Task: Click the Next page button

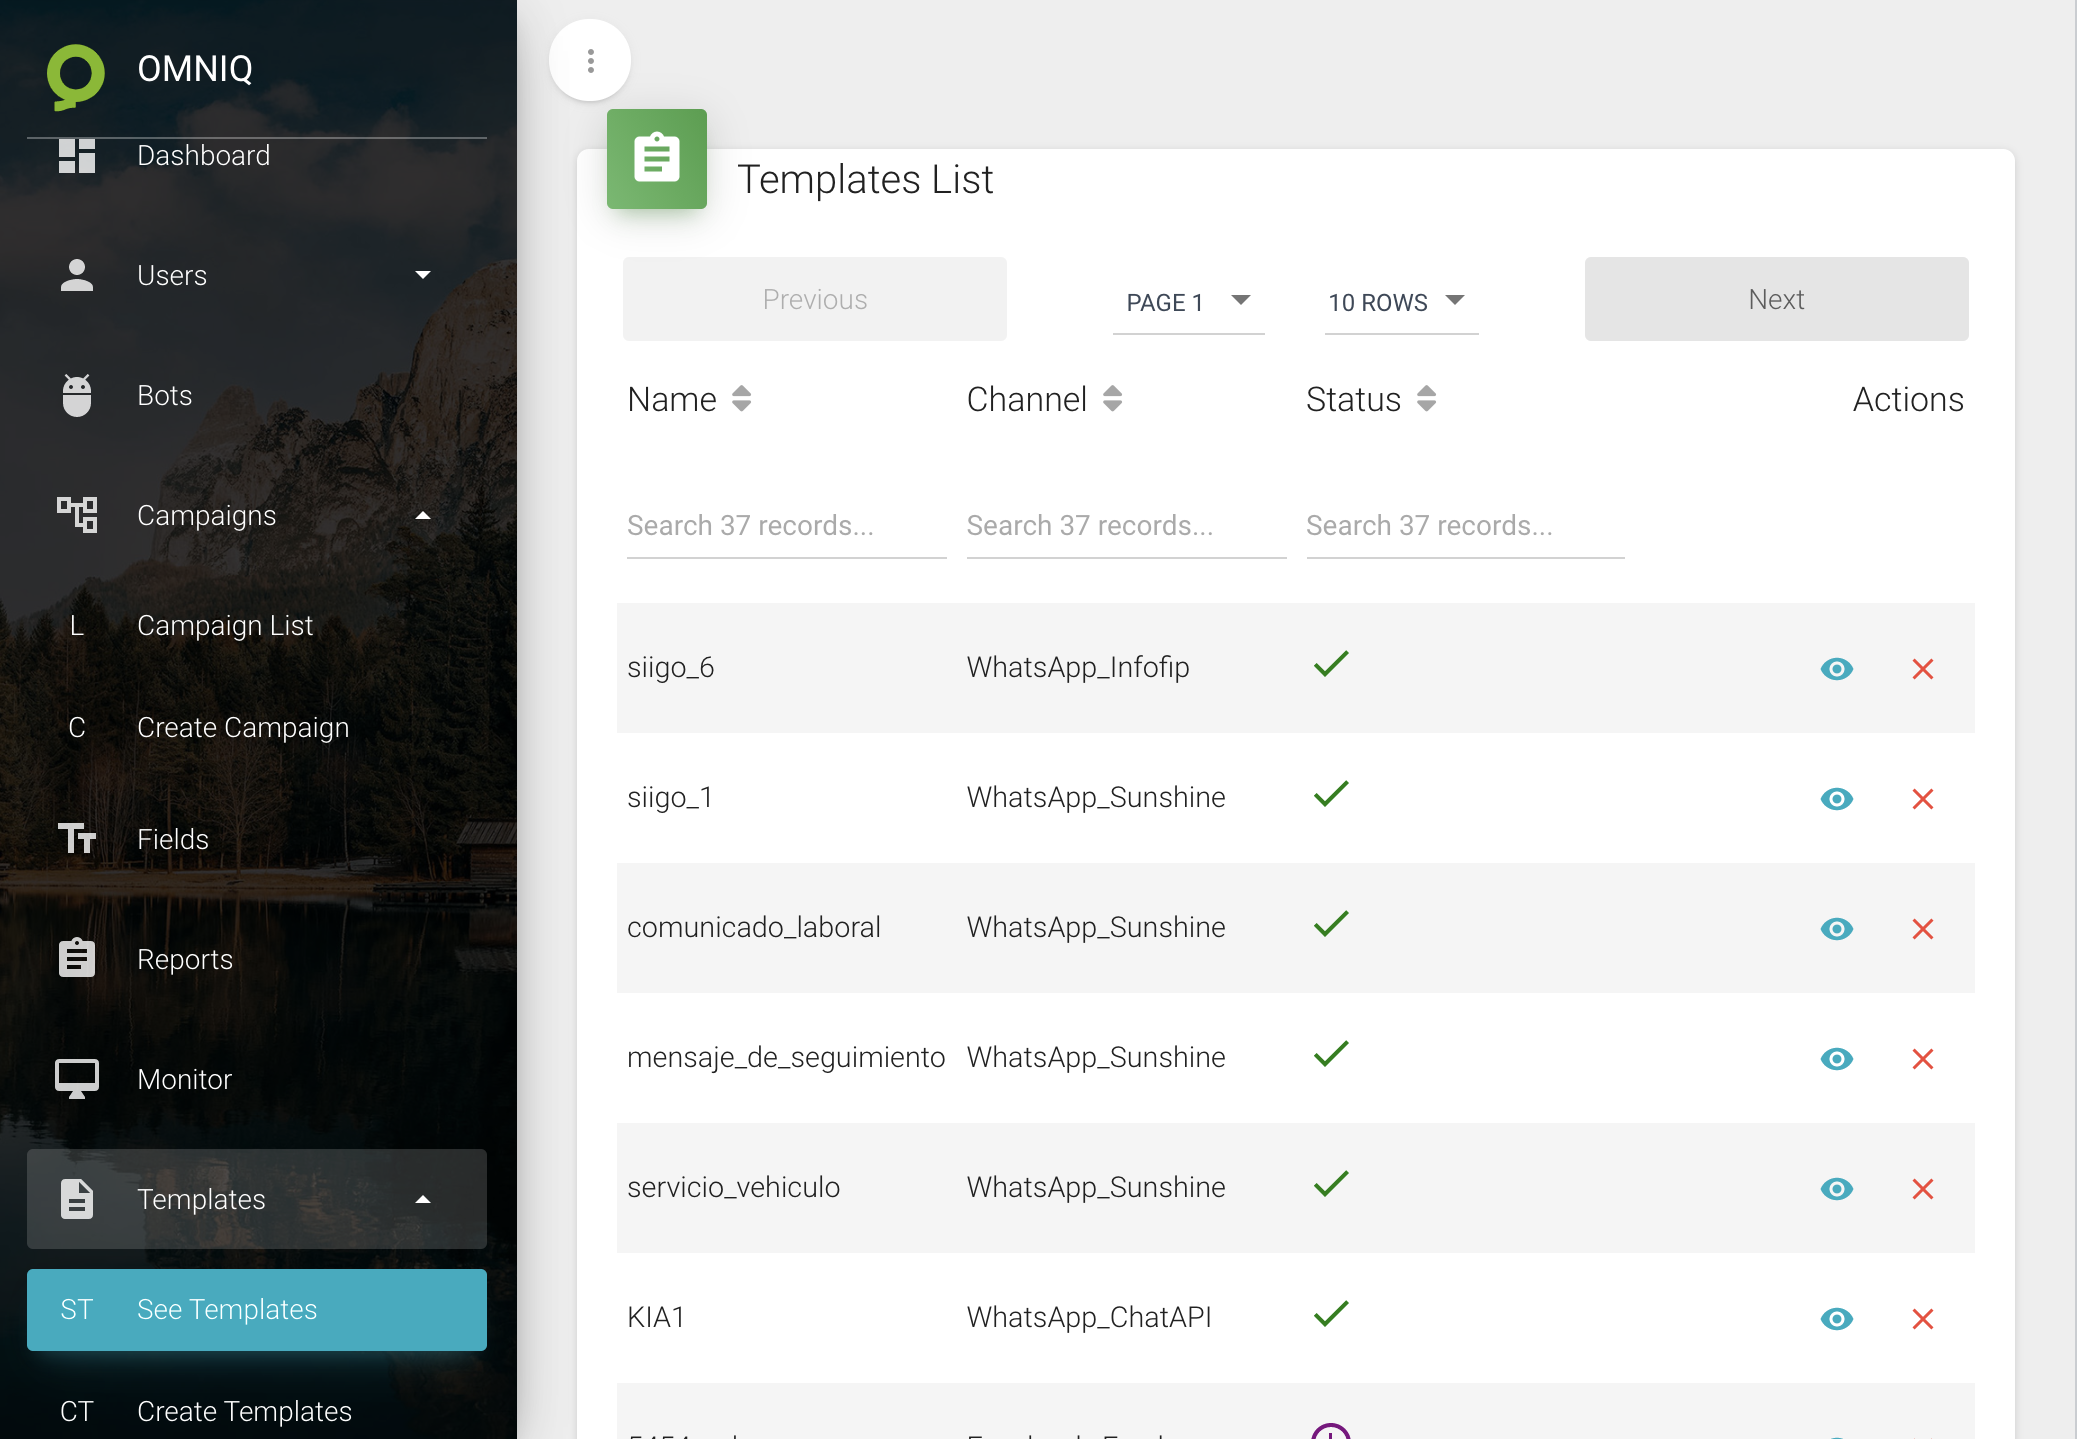Action: point(1776,299)
